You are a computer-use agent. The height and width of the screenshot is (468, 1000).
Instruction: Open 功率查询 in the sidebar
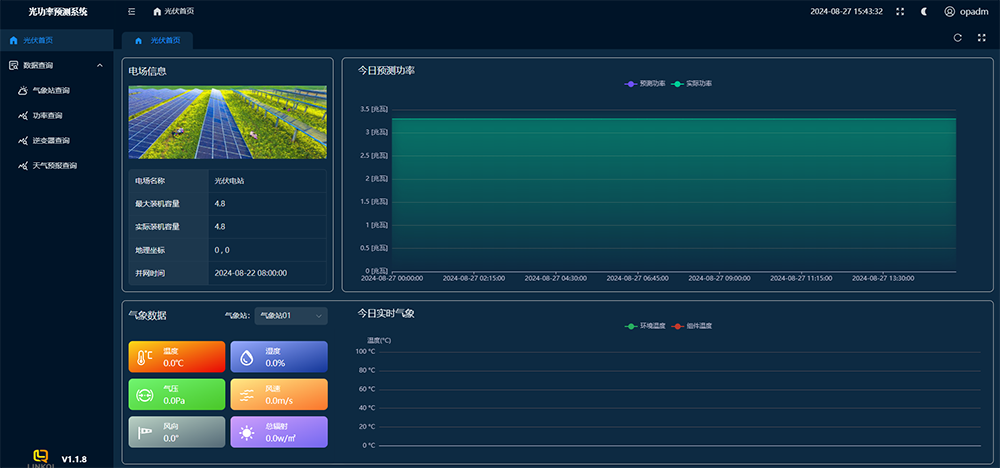point(47,115)
